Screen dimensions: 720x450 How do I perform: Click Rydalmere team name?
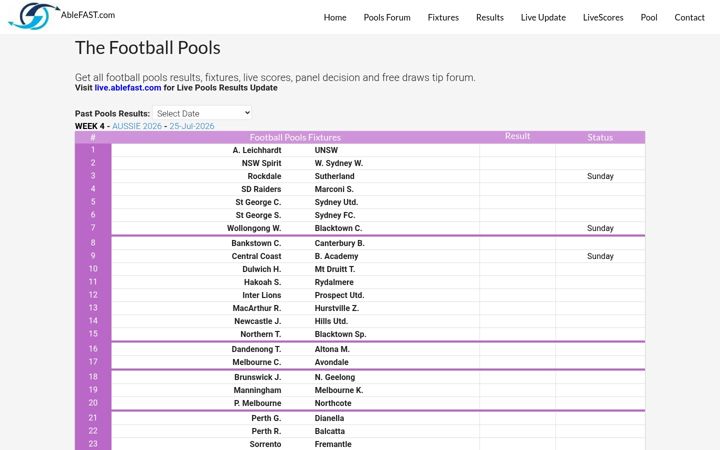pos(334,282)
